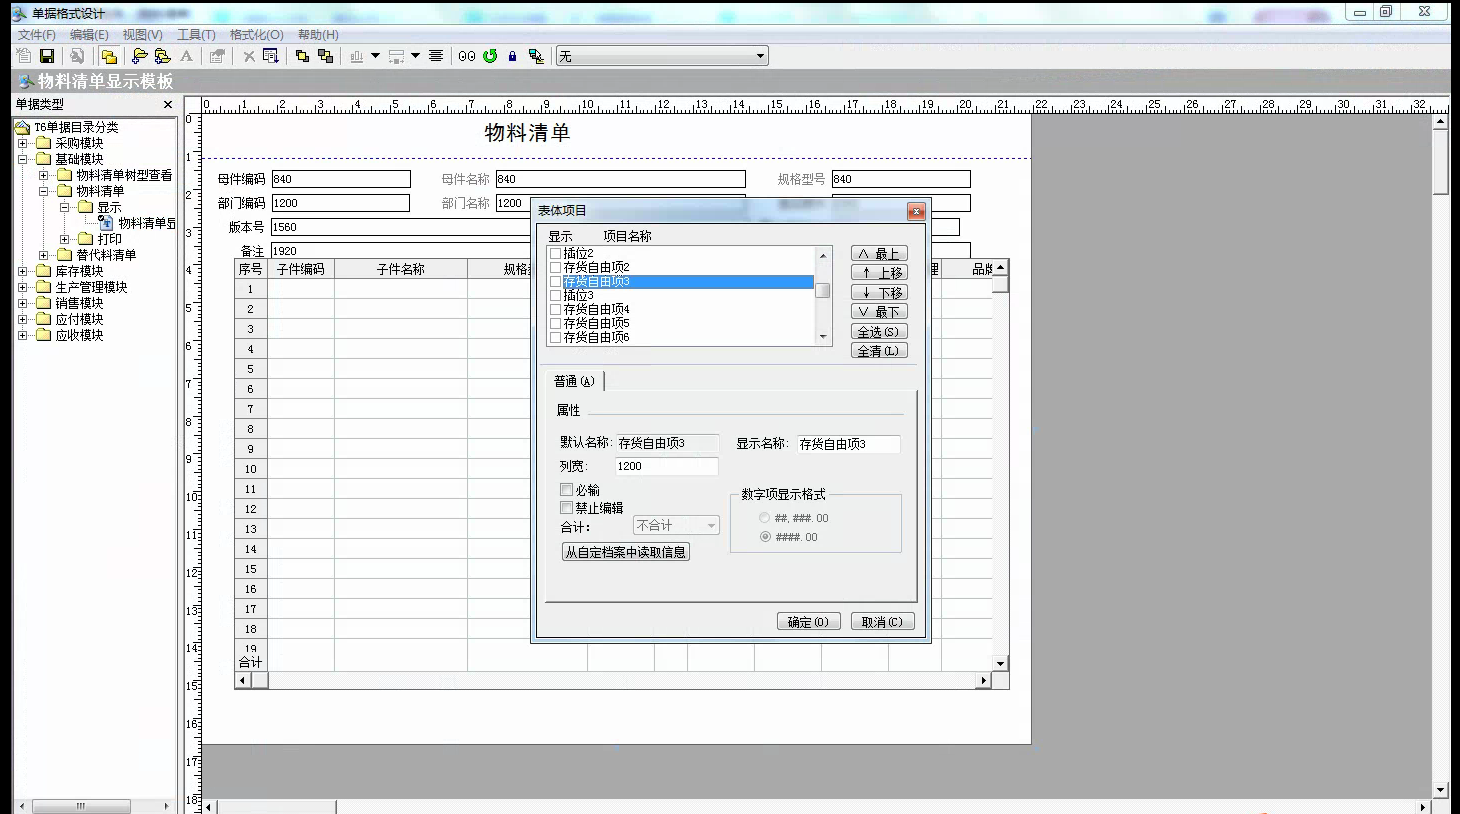Select the 普通(A) tab
Viewport: 1460px width, 814px height.
(575, 381)
